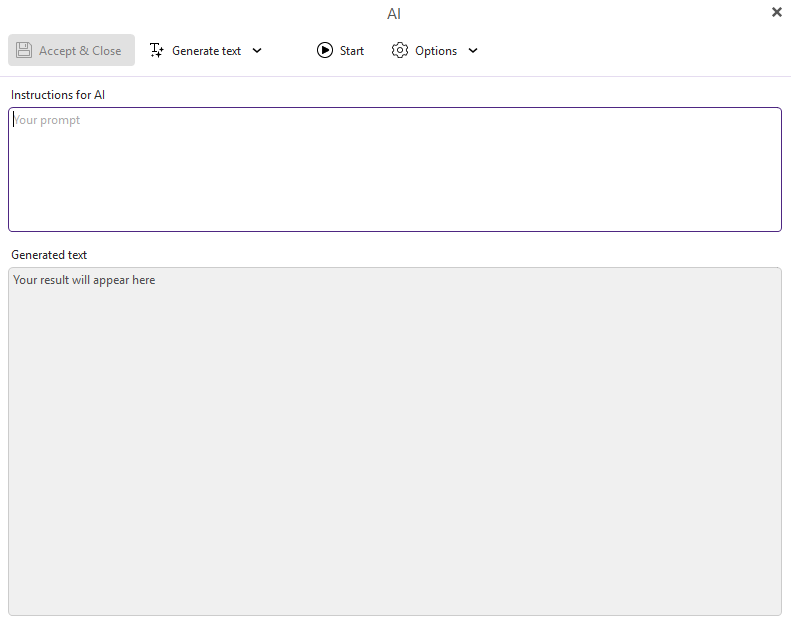Click the AI dialog title

pos(394,14)
